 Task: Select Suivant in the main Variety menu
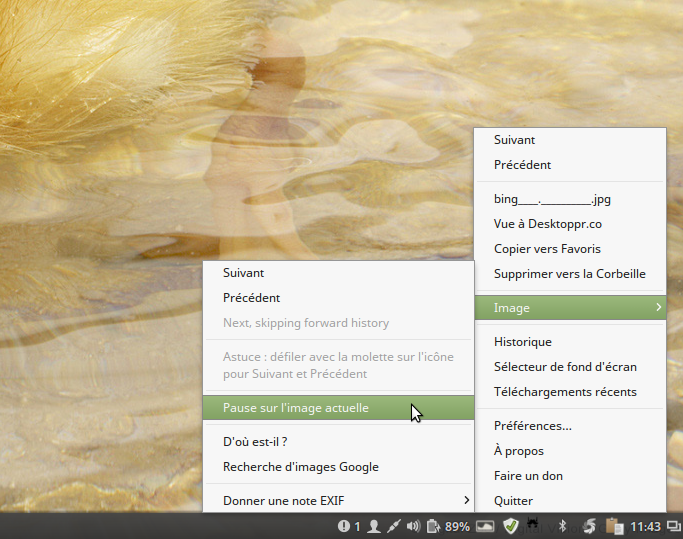pos(515,140)
